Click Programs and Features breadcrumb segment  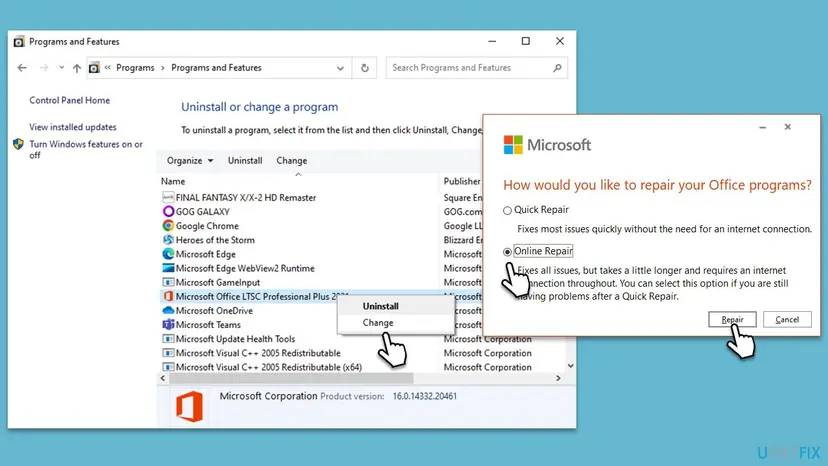216,68
